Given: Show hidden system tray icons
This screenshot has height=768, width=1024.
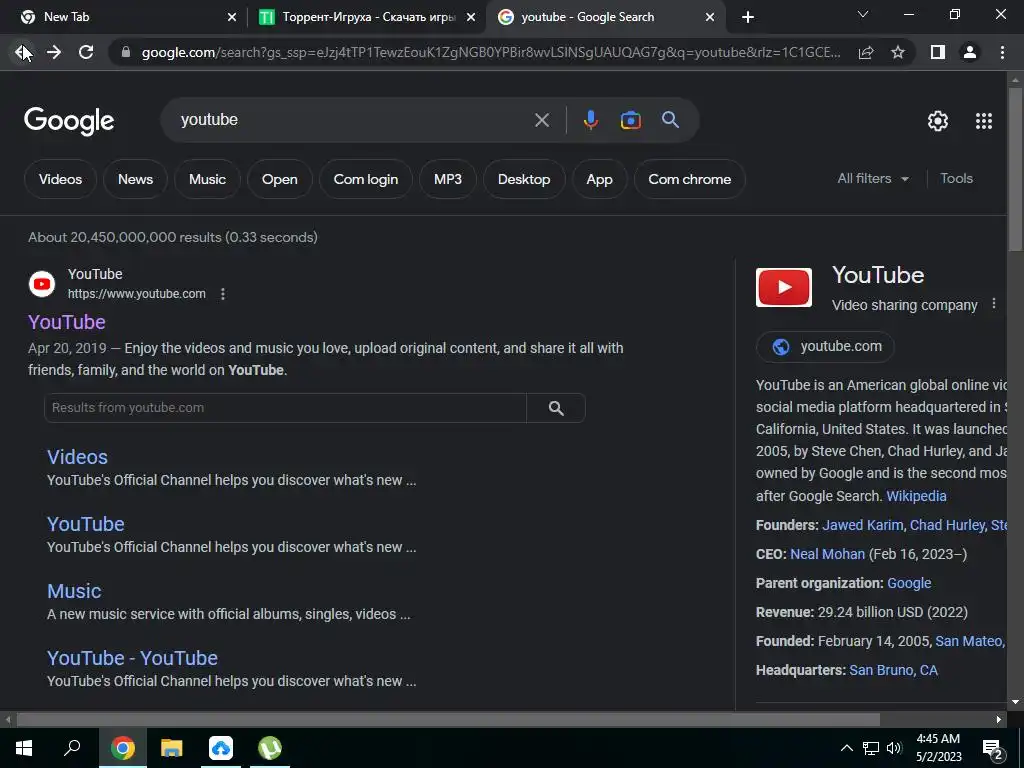Looking at the screenshot, I should (x=846, y=748).
